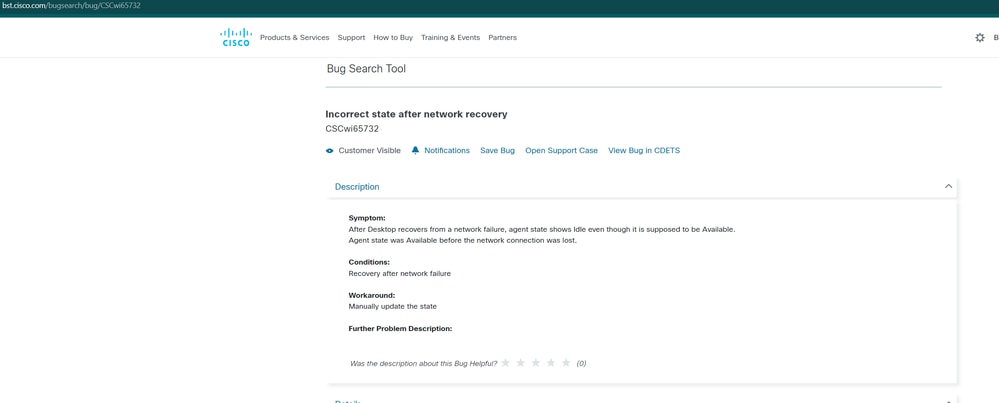Click 'Further Problem Description:' heading

coord(400,329)
